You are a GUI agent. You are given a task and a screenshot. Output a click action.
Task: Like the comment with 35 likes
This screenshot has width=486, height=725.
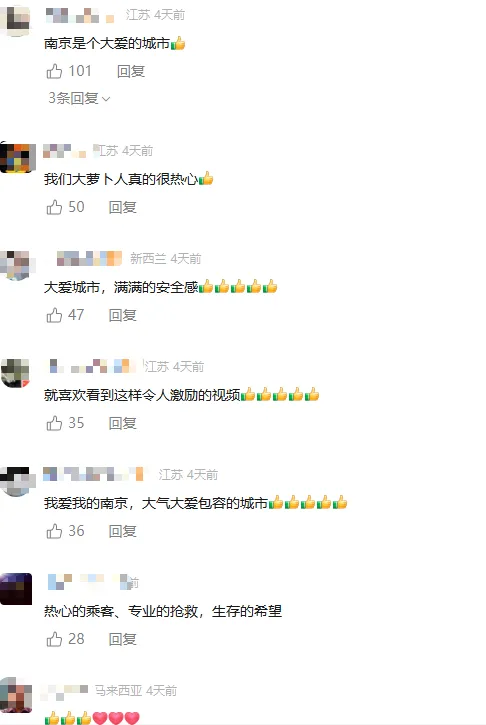tap(55, 423)
